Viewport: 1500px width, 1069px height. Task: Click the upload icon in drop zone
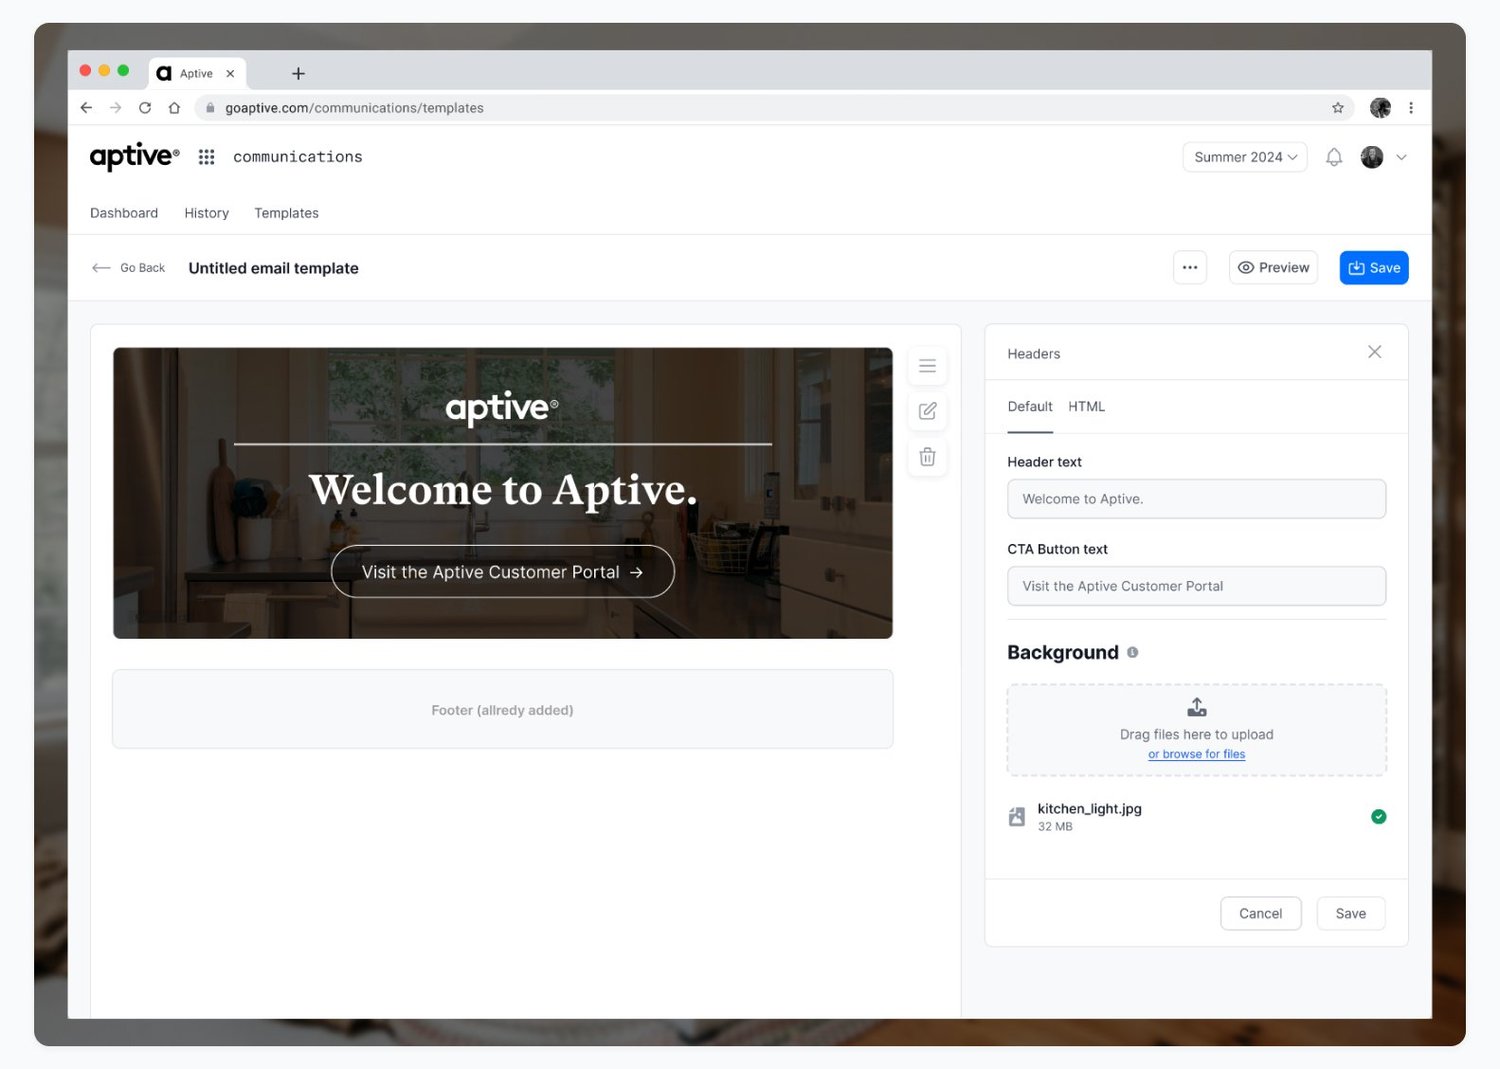coord(1197,708)
